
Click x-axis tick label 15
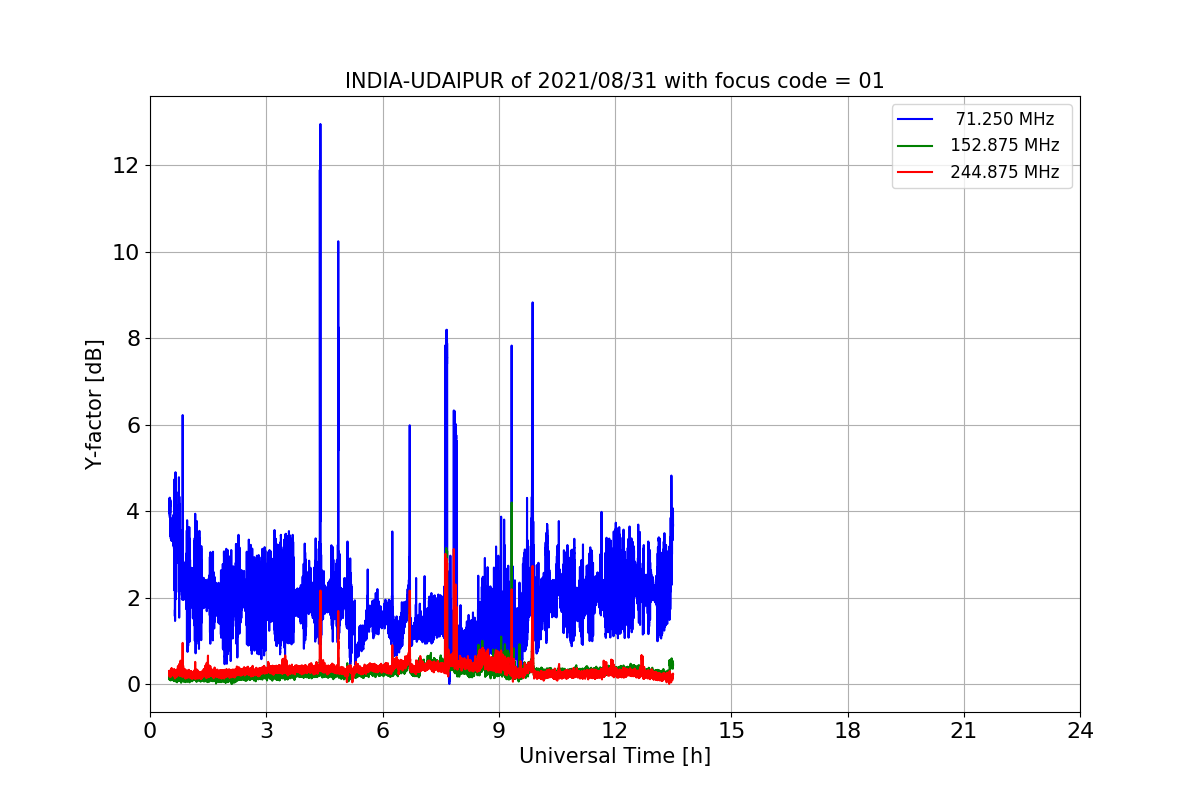click(731, 731)
